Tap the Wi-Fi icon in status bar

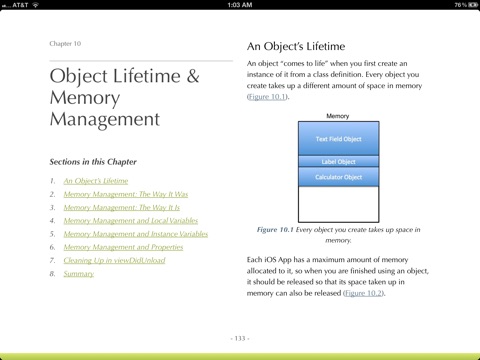(x=35, y=5)
